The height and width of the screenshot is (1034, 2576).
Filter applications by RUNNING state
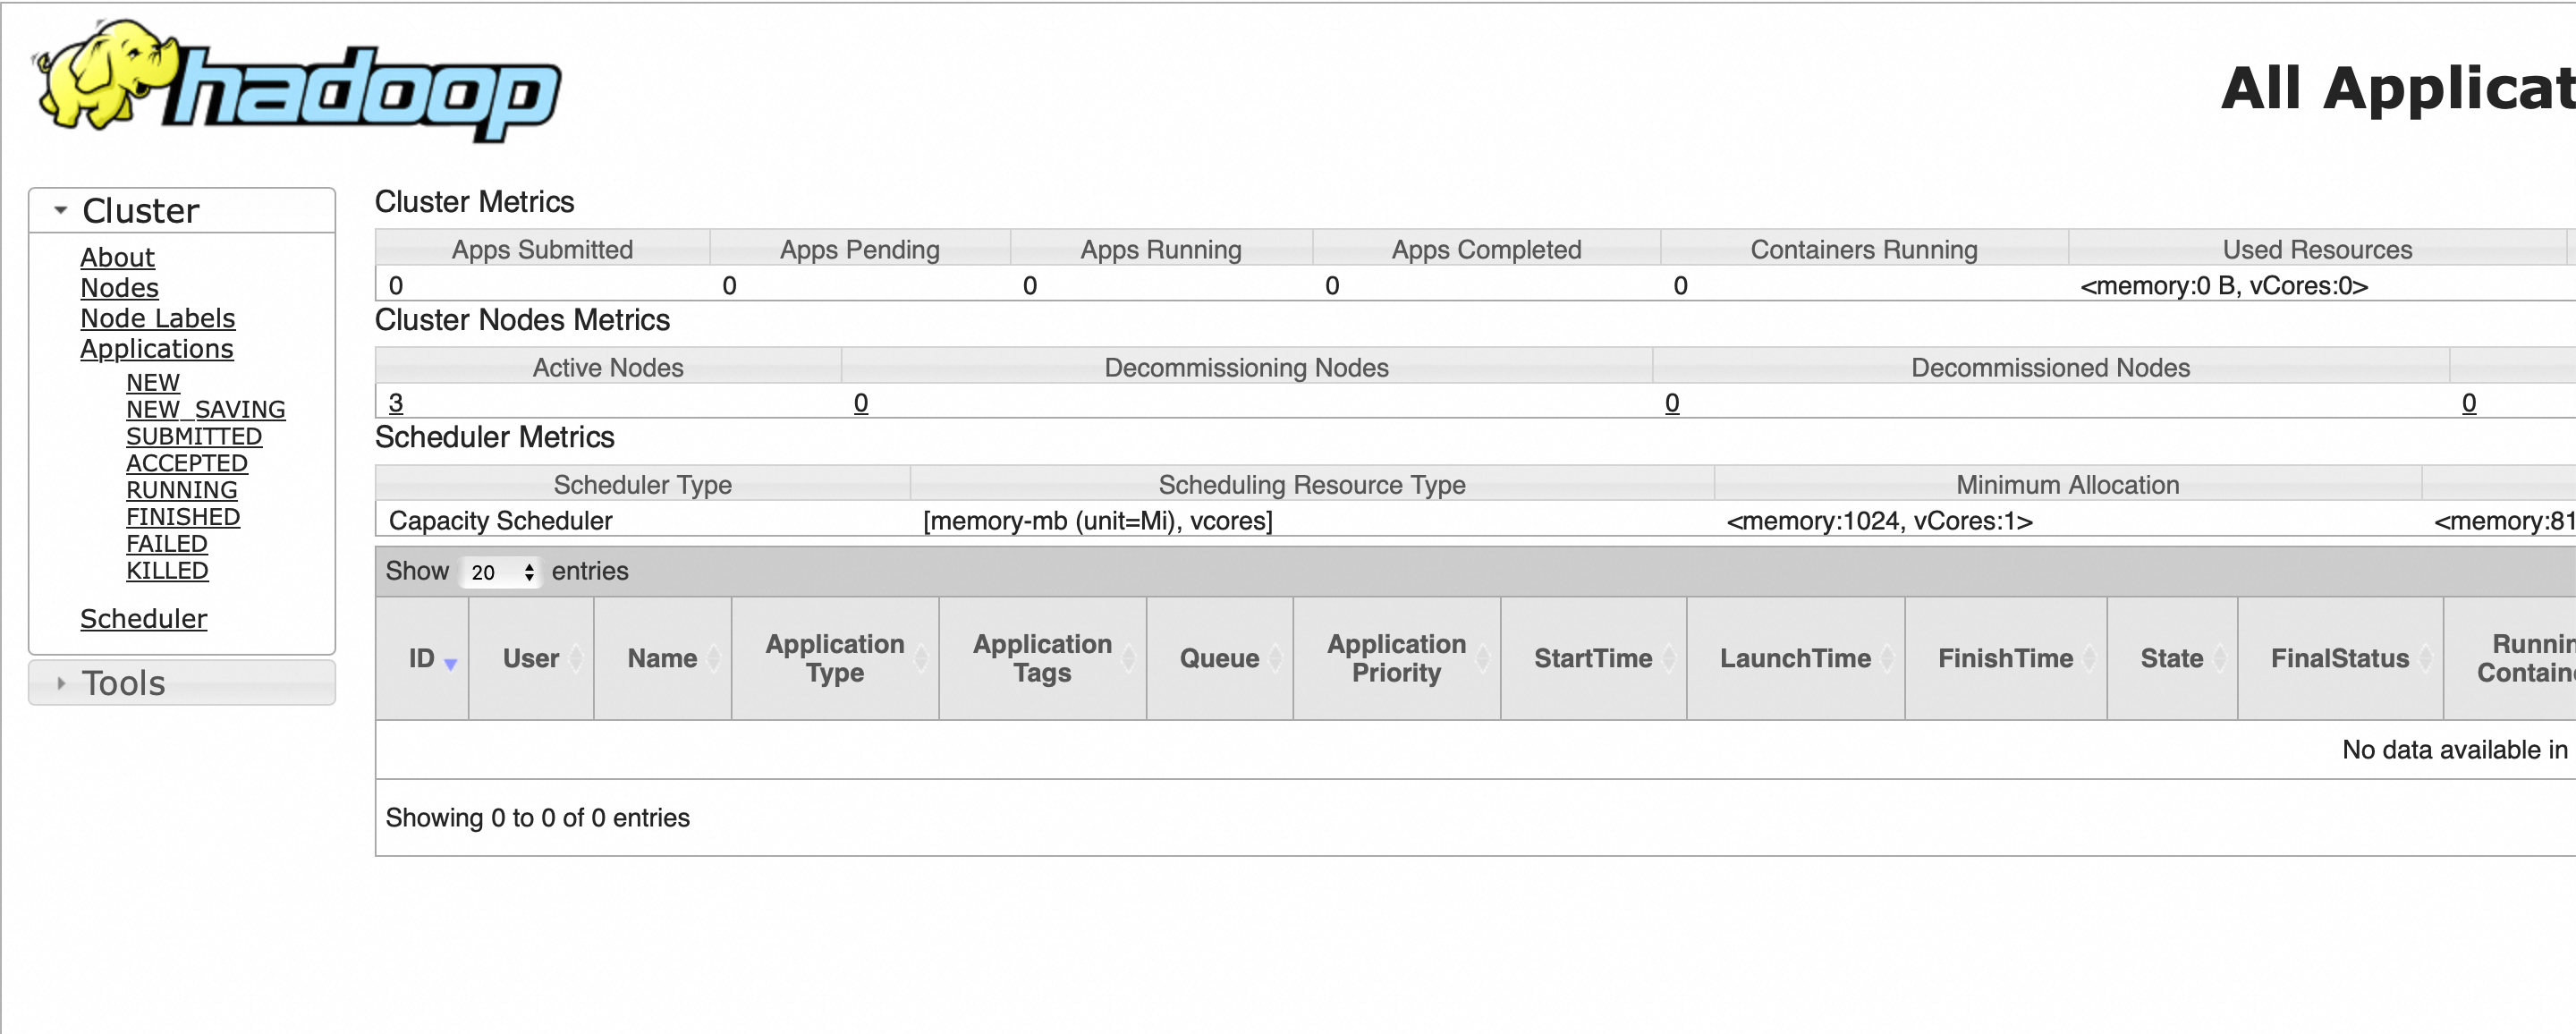182,489
